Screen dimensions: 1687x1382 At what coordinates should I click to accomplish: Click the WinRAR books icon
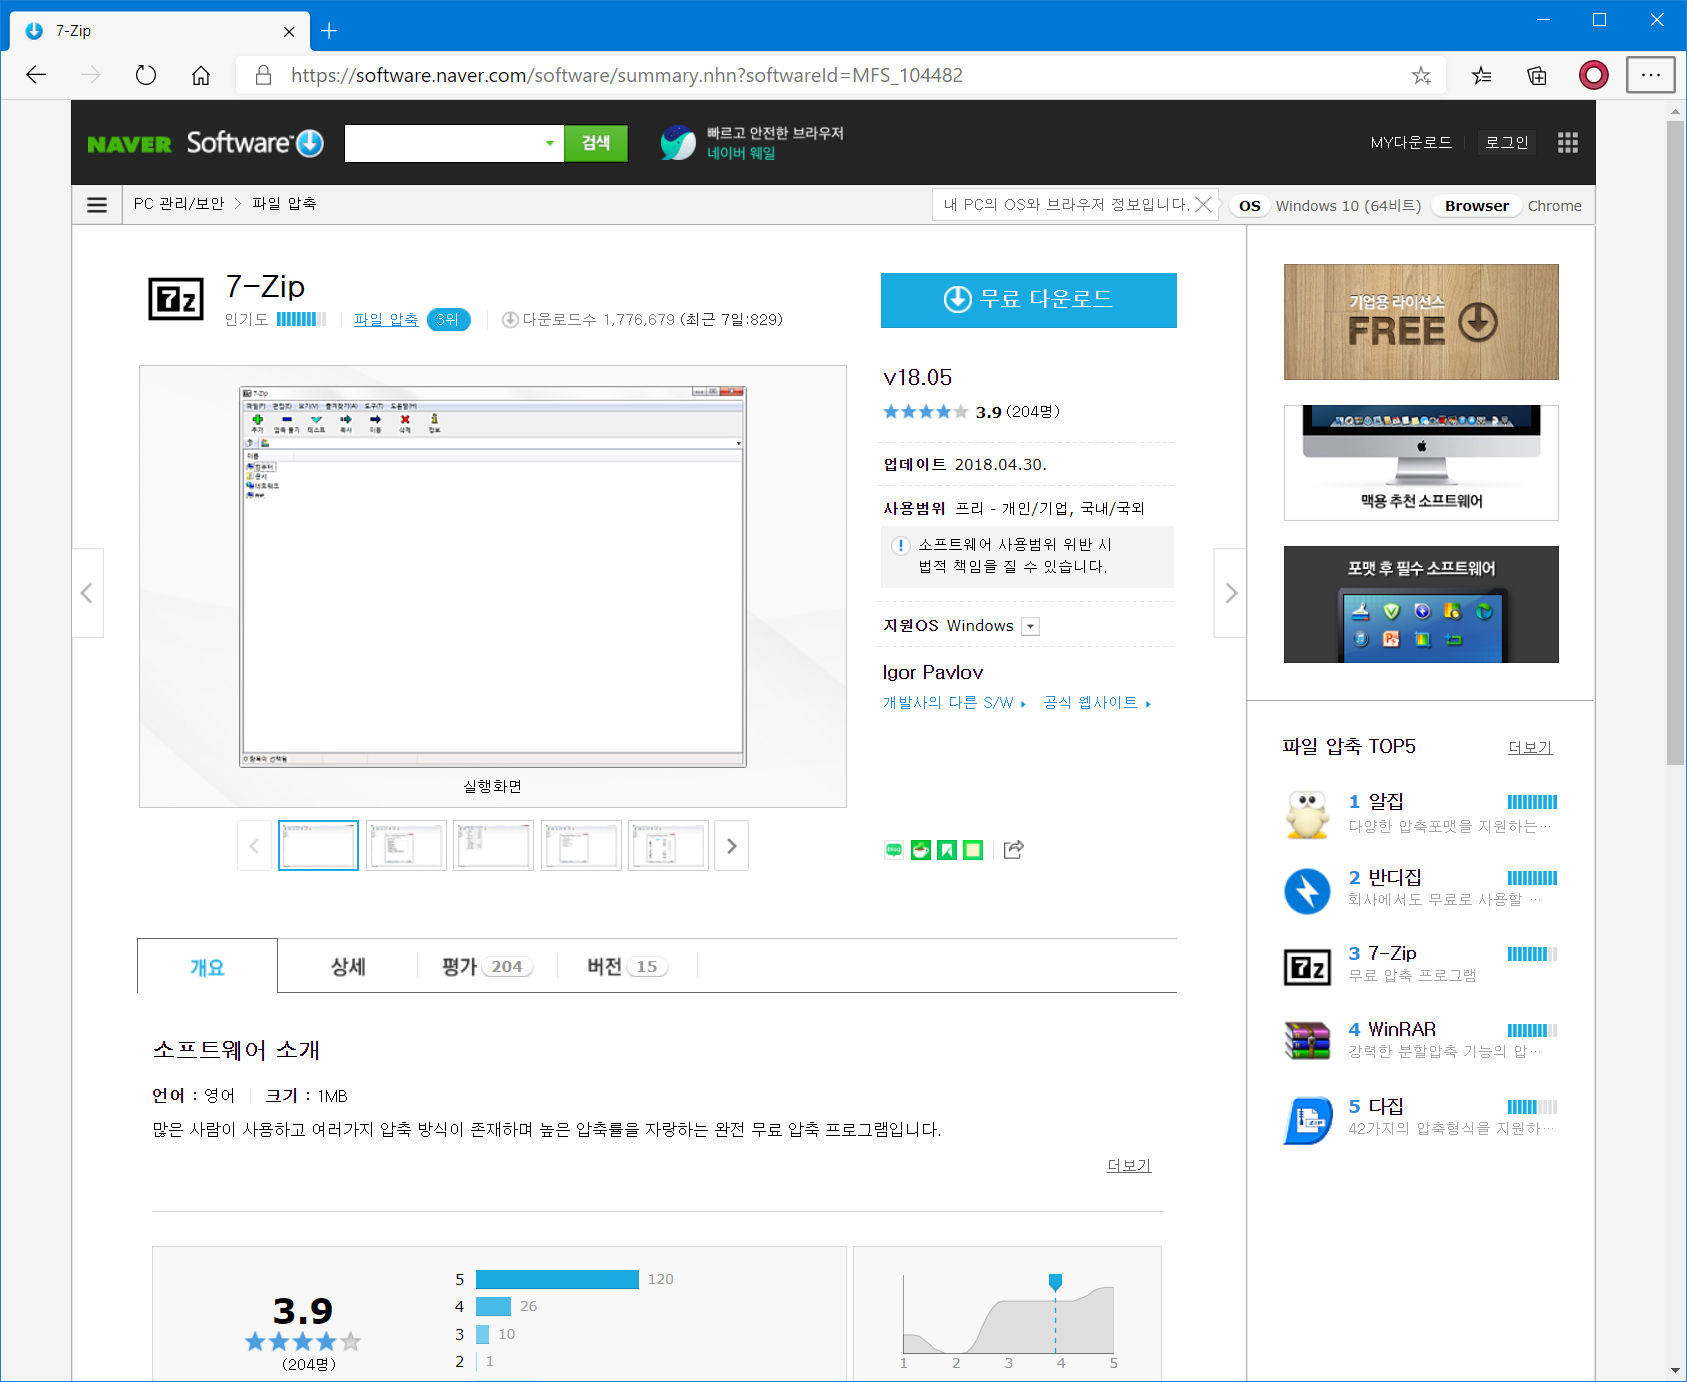click(1307, 1041)
